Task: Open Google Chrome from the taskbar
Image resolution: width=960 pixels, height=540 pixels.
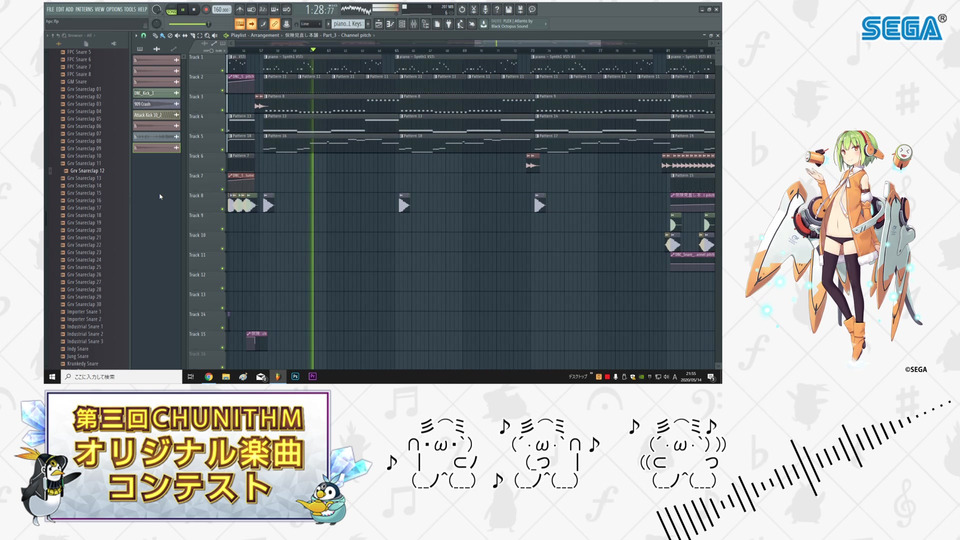Action: pyautogui.click(x=209, y=377)
